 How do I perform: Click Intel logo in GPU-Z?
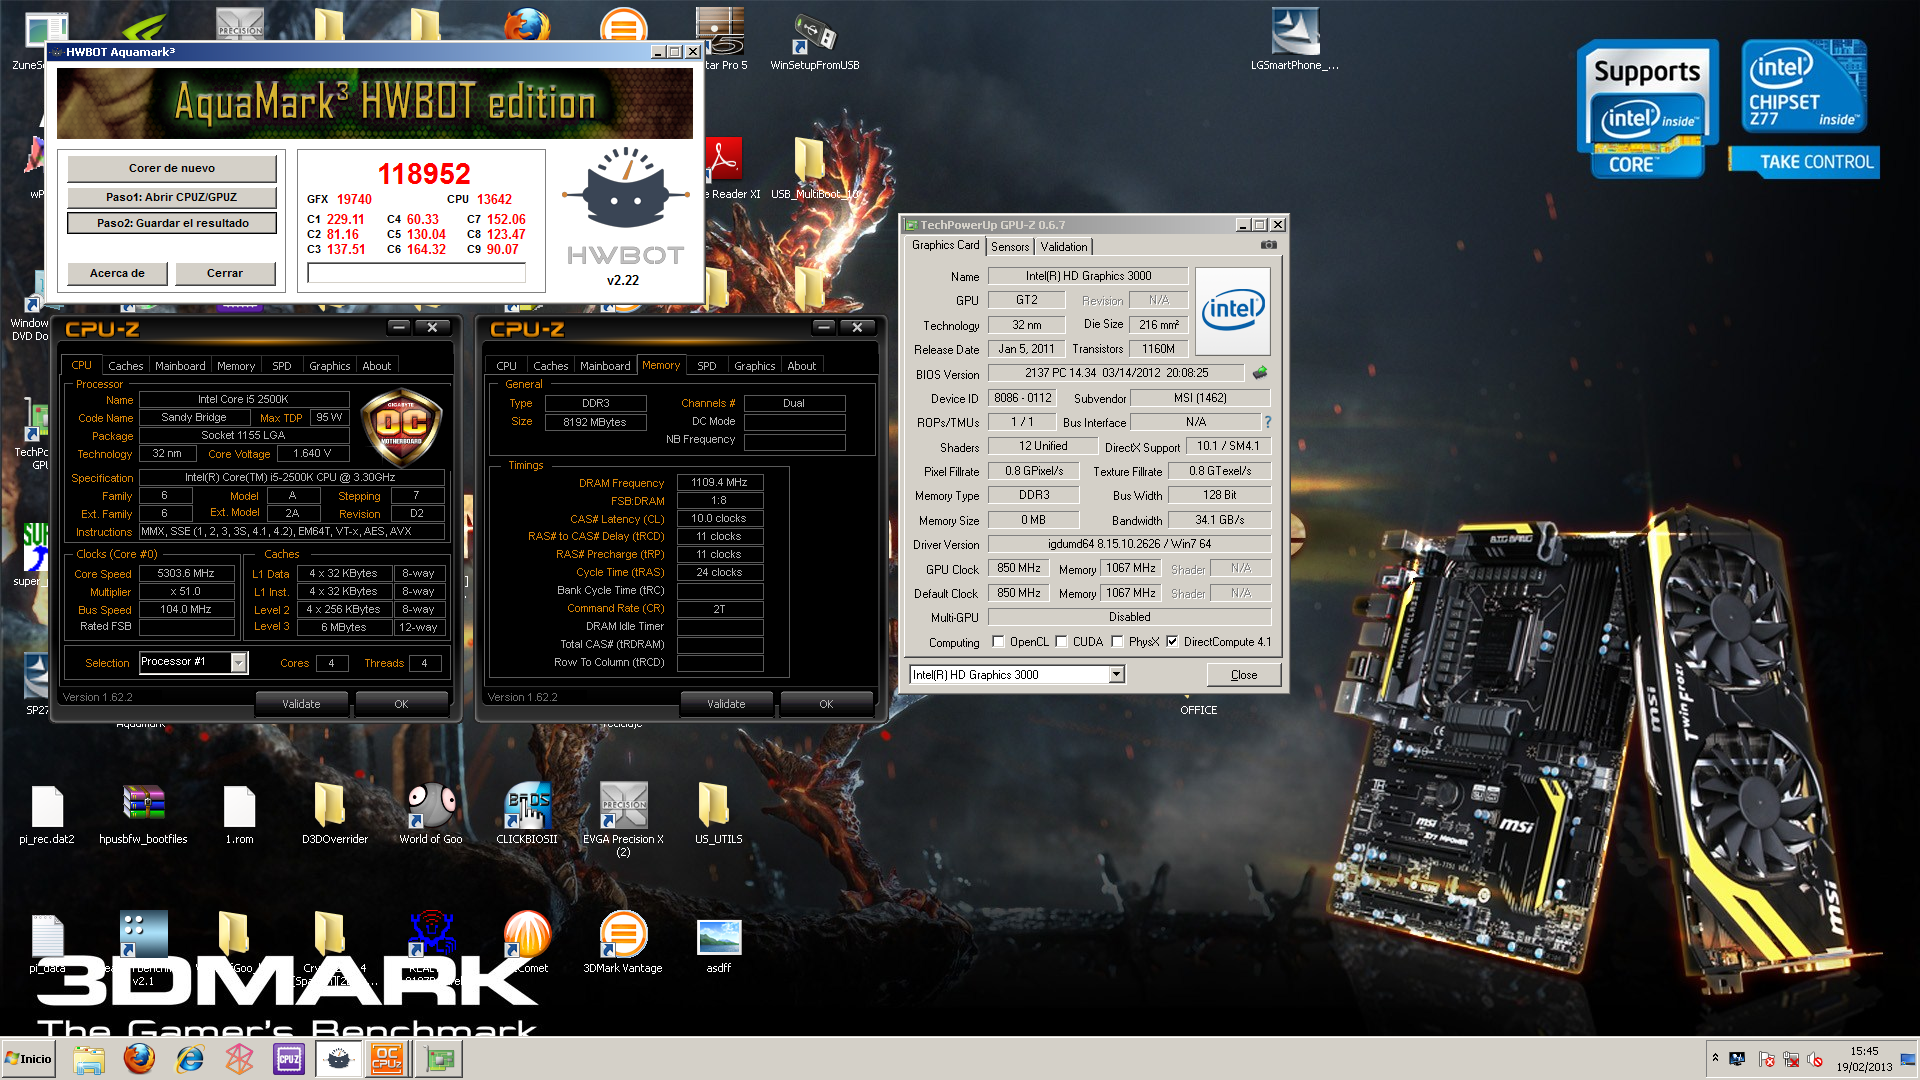[x=1232, y=311]
